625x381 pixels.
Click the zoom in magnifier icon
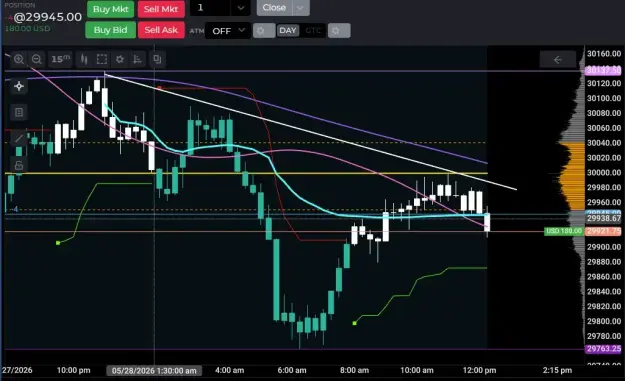(x=19, y=59)
